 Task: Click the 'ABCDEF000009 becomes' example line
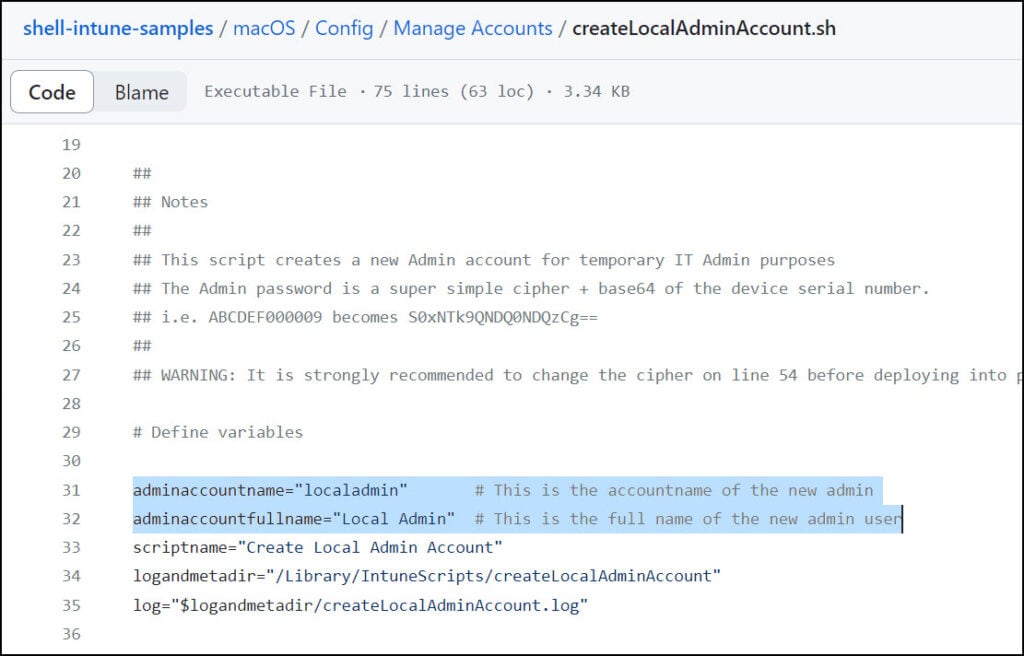[x=365, y=317]
